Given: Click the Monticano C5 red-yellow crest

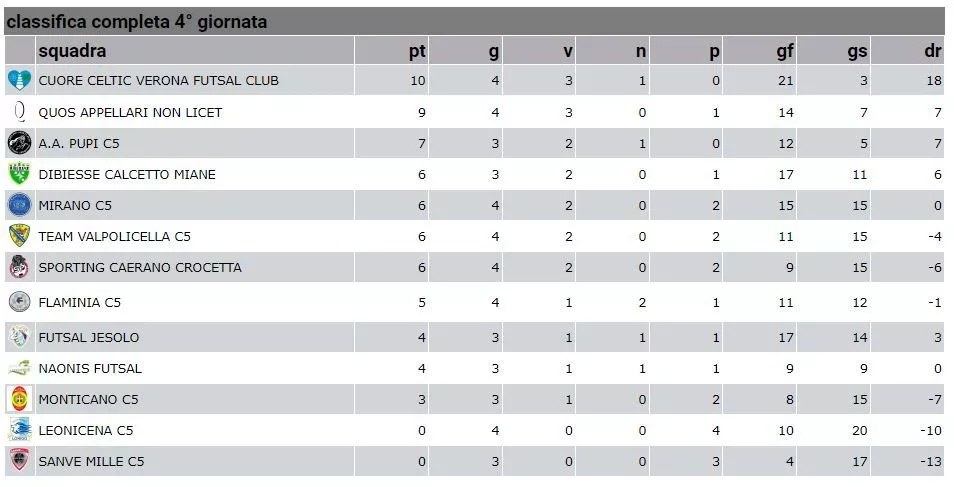Looking at the screenshot, I should coord(19,399).
